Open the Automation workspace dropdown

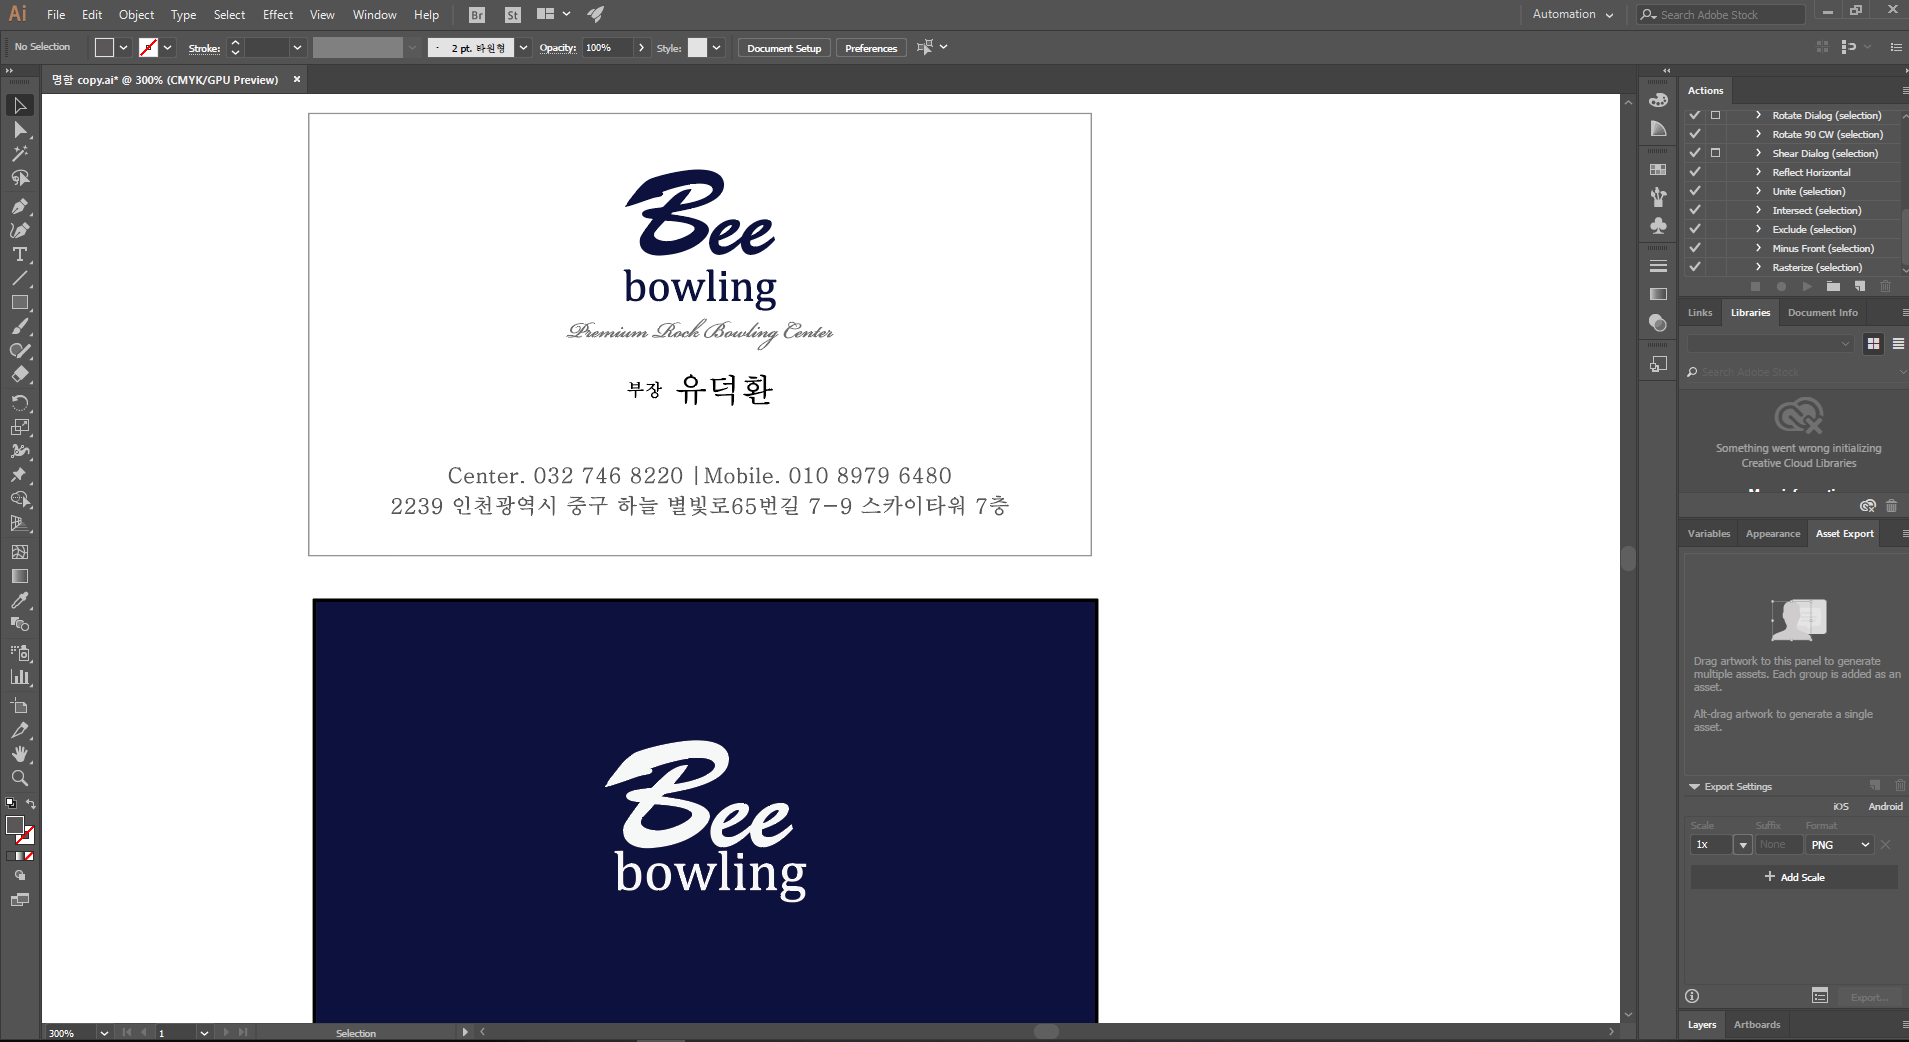(x=1572, y=14)
